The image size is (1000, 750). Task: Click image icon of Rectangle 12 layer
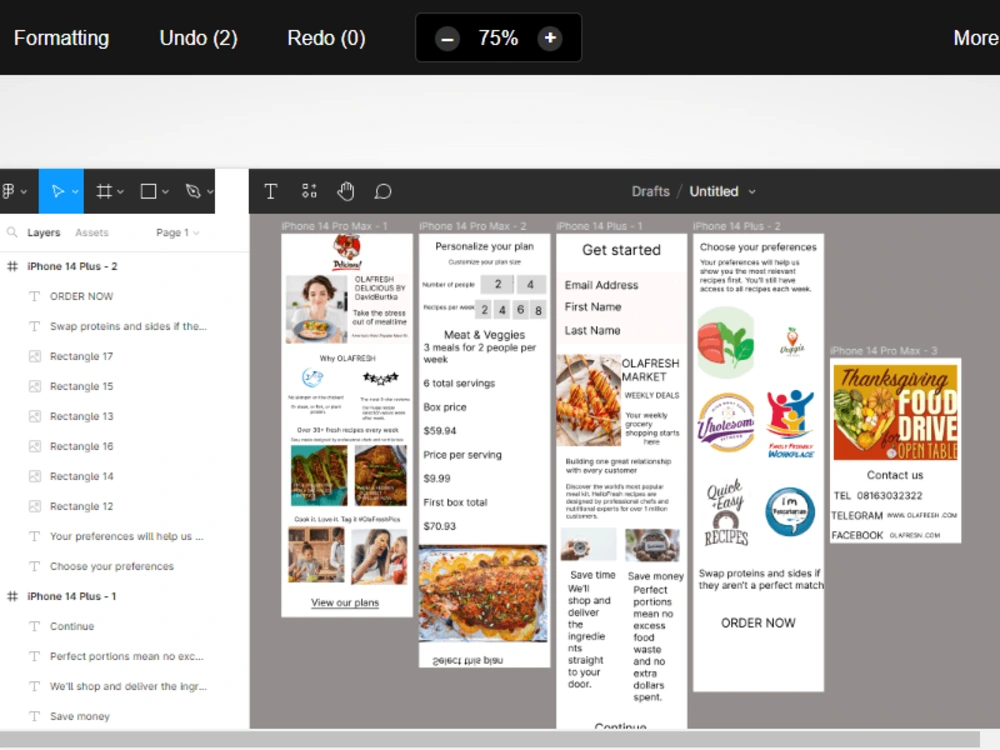coord(34,506)
